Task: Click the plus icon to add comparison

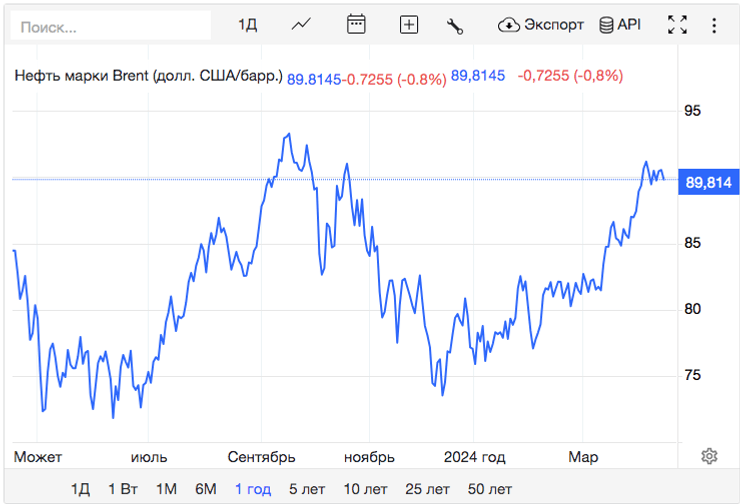Action: pyautogui.click(x=408, y=25)
